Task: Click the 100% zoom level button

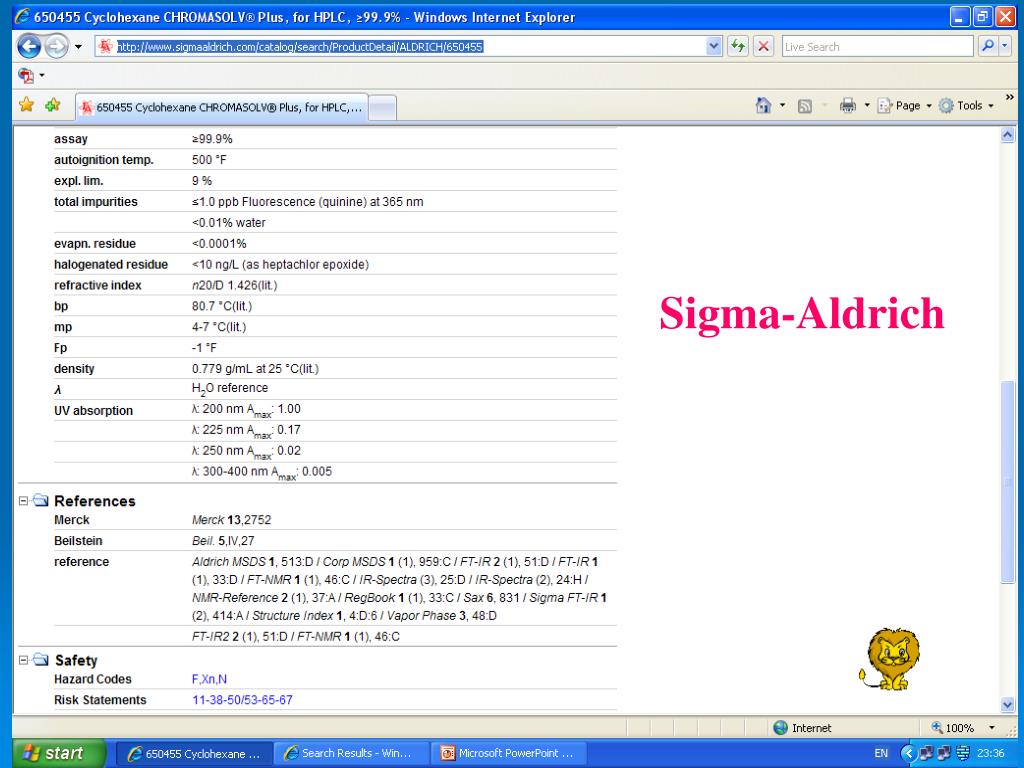Action: click(953, 728)
